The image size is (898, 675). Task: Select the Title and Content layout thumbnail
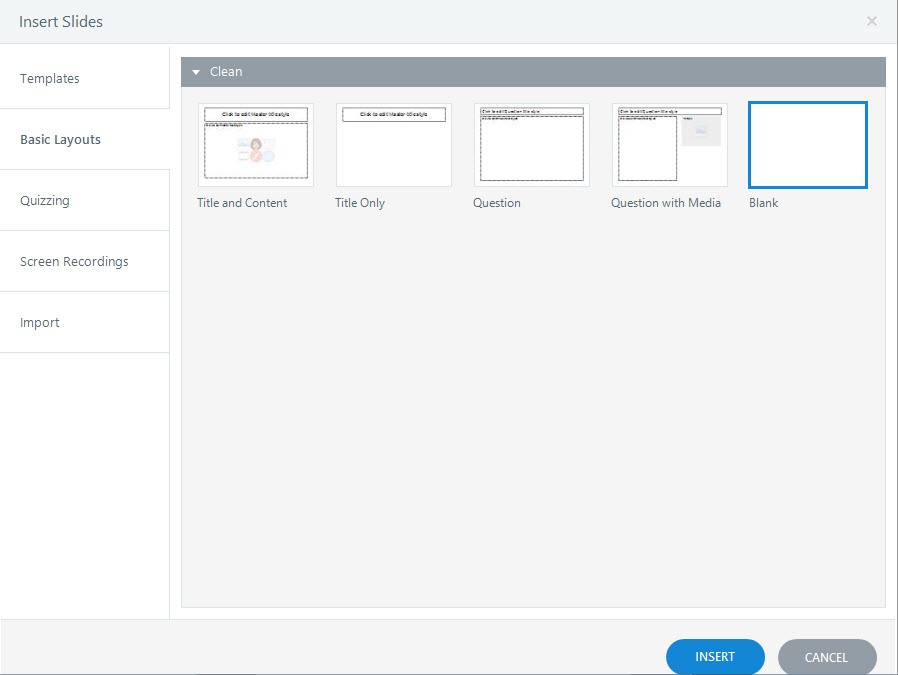256,145
